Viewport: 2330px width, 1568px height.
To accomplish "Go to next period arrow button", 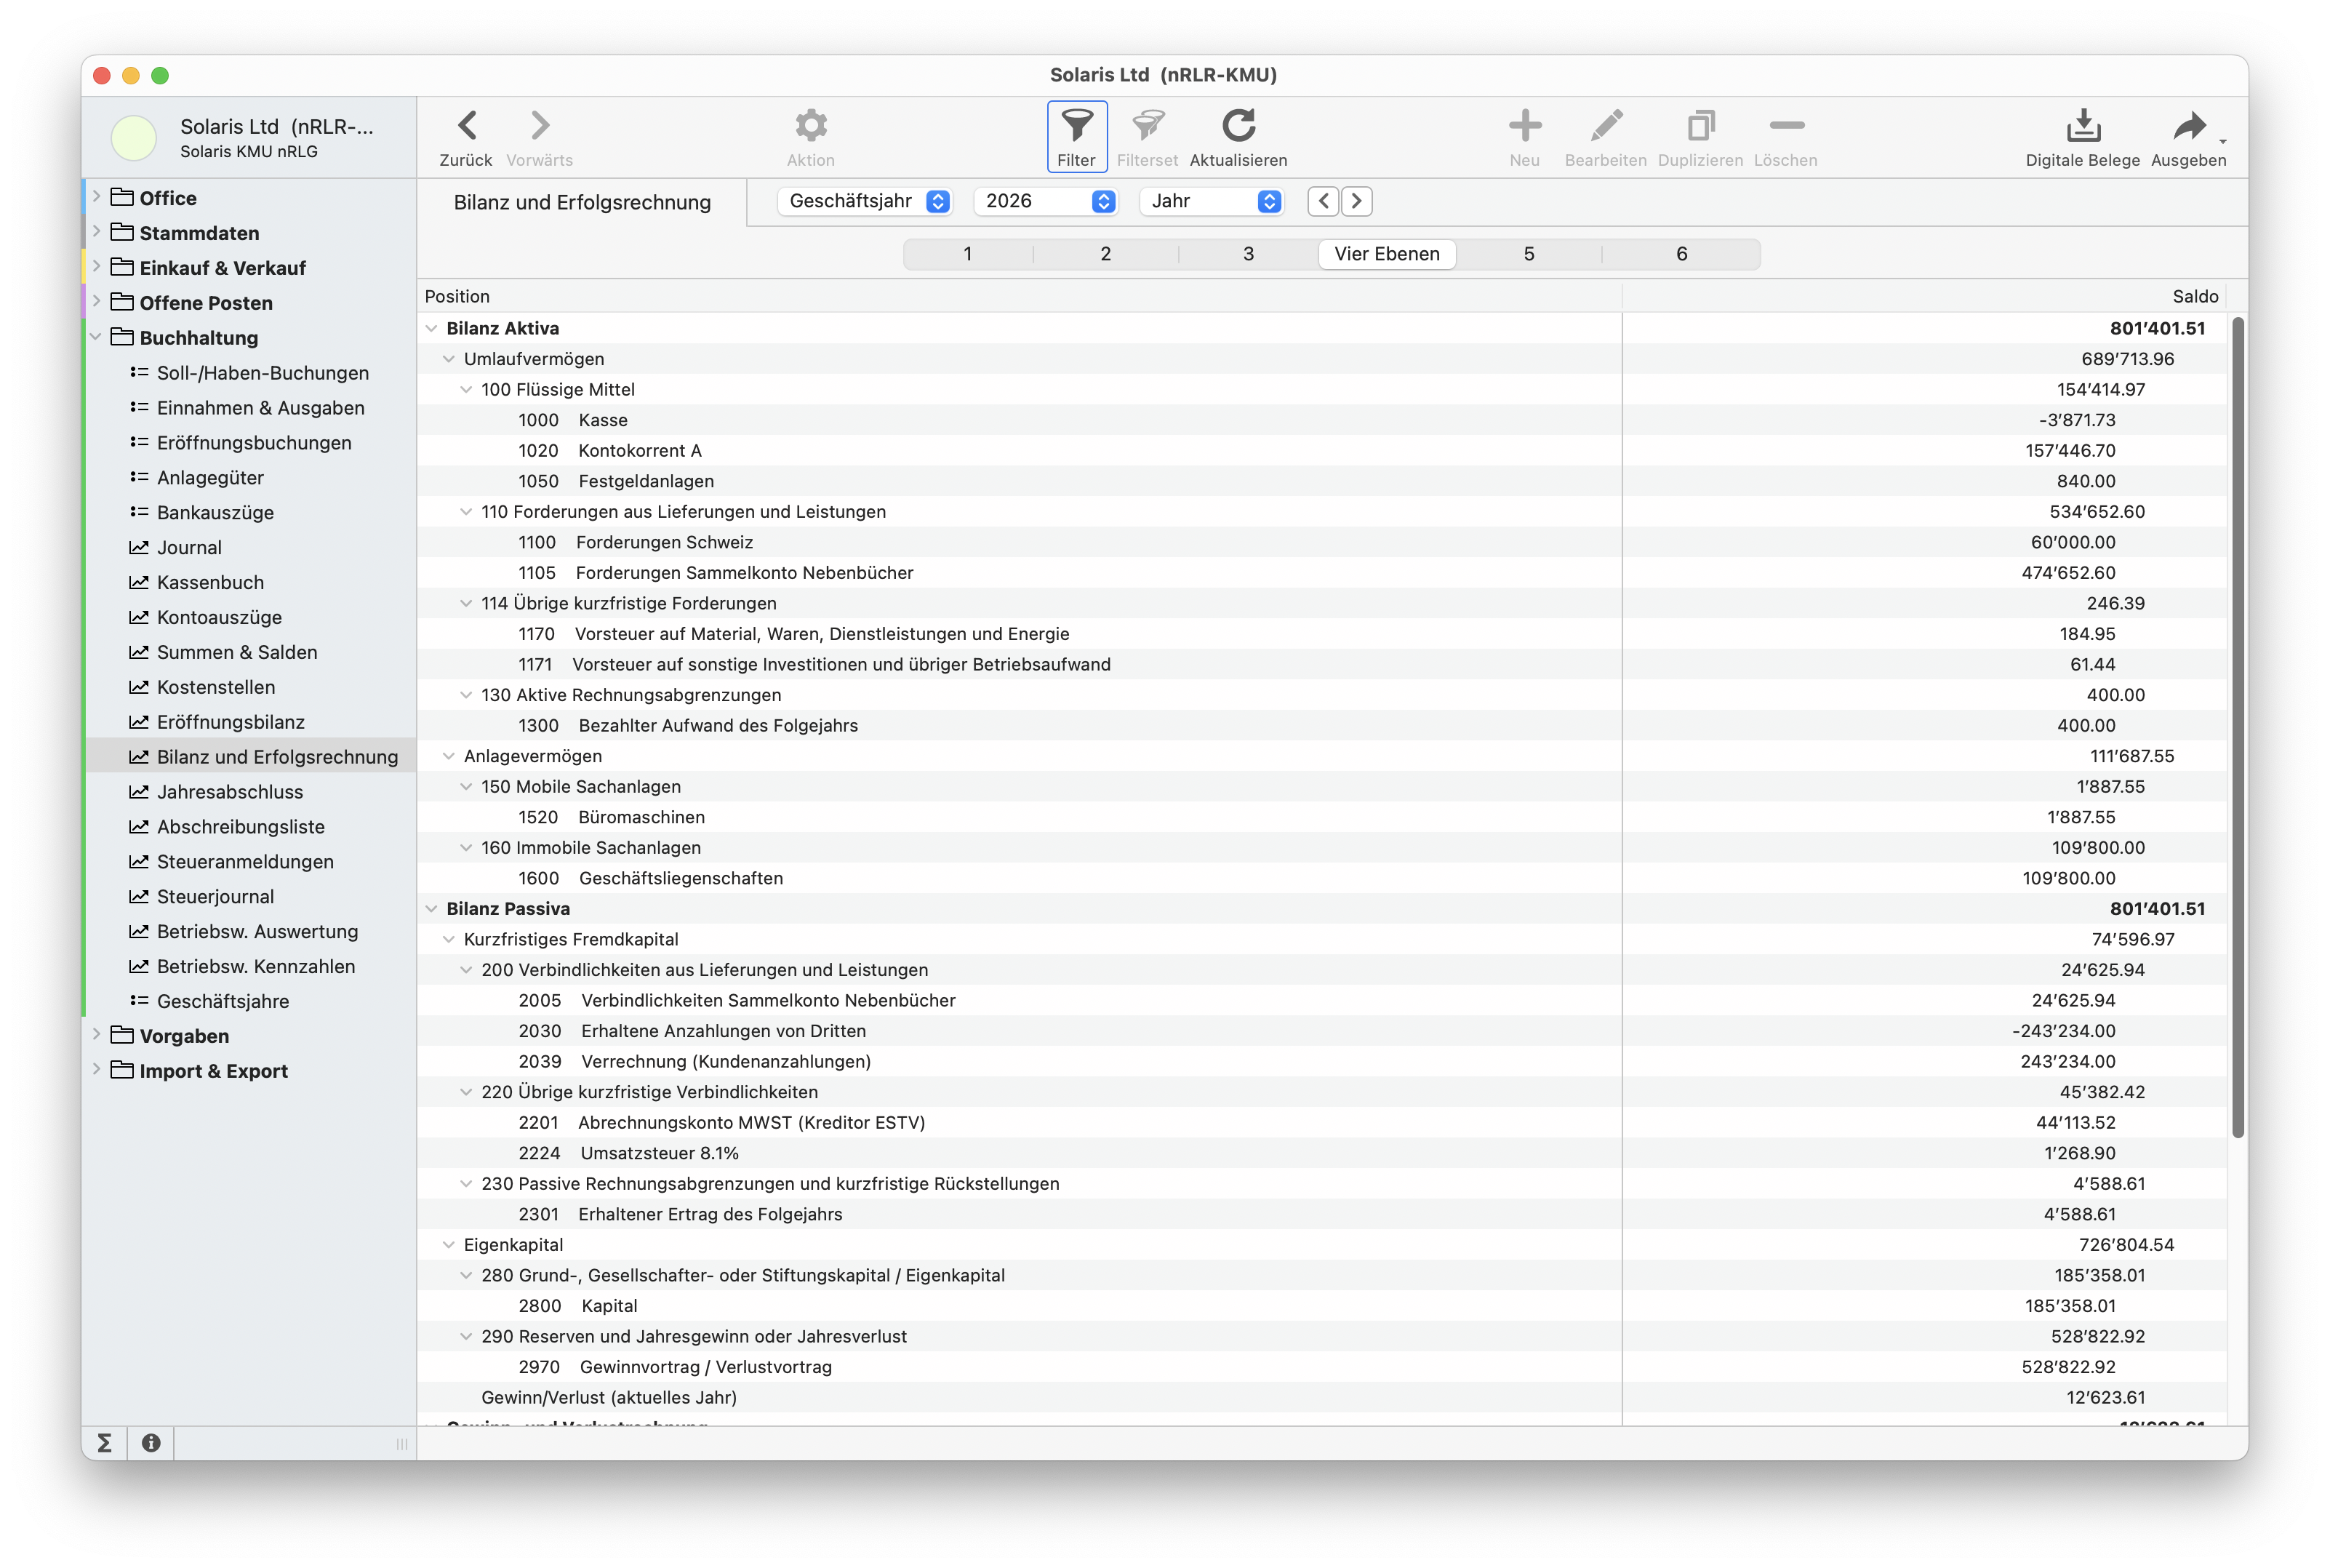I will [1356, 201].
